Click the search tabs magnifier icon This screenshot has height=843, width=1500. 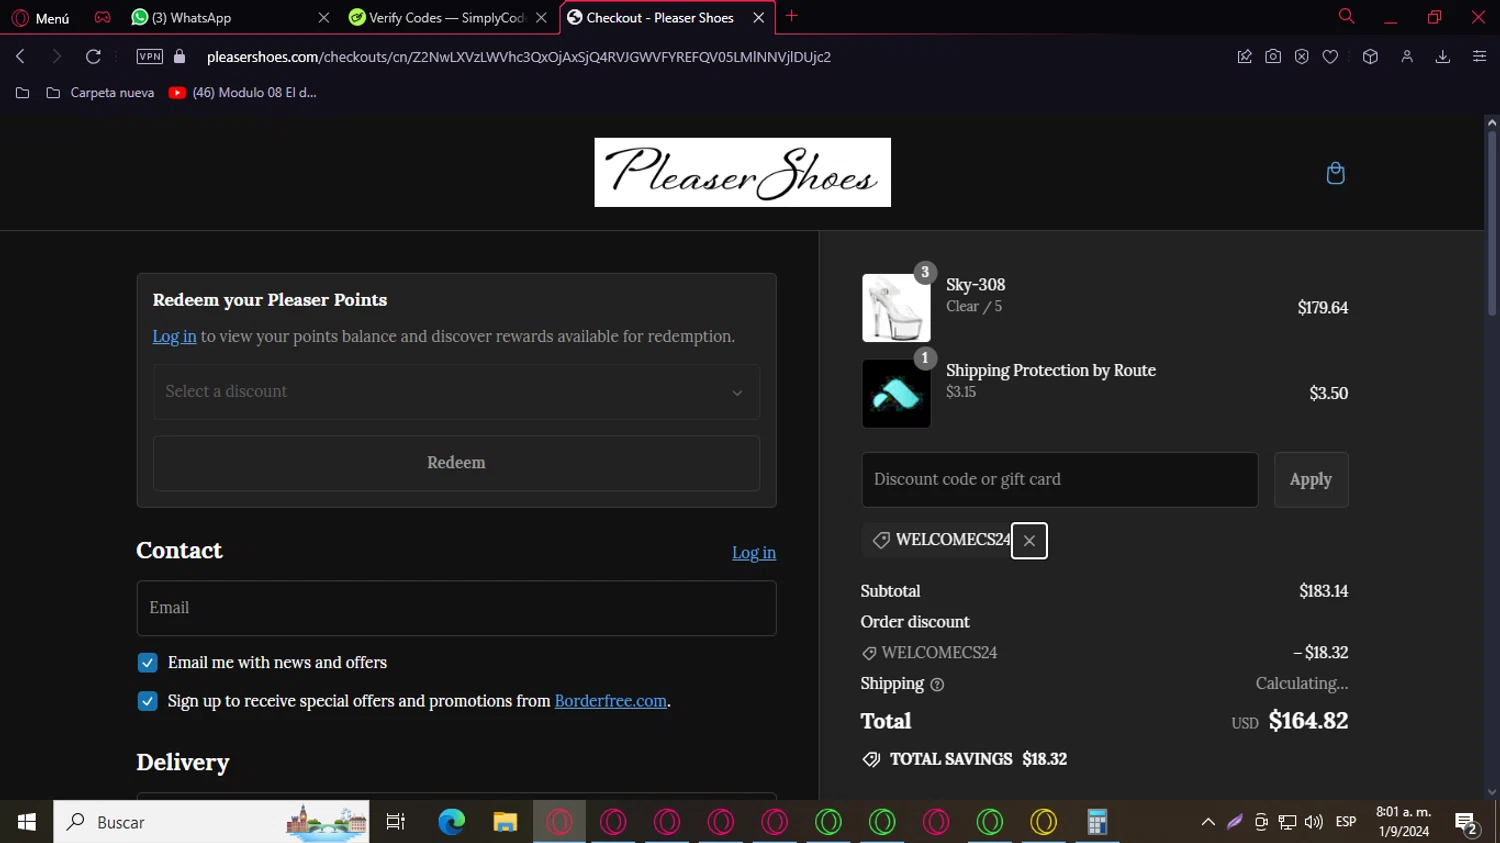(x=1346, y=16)
